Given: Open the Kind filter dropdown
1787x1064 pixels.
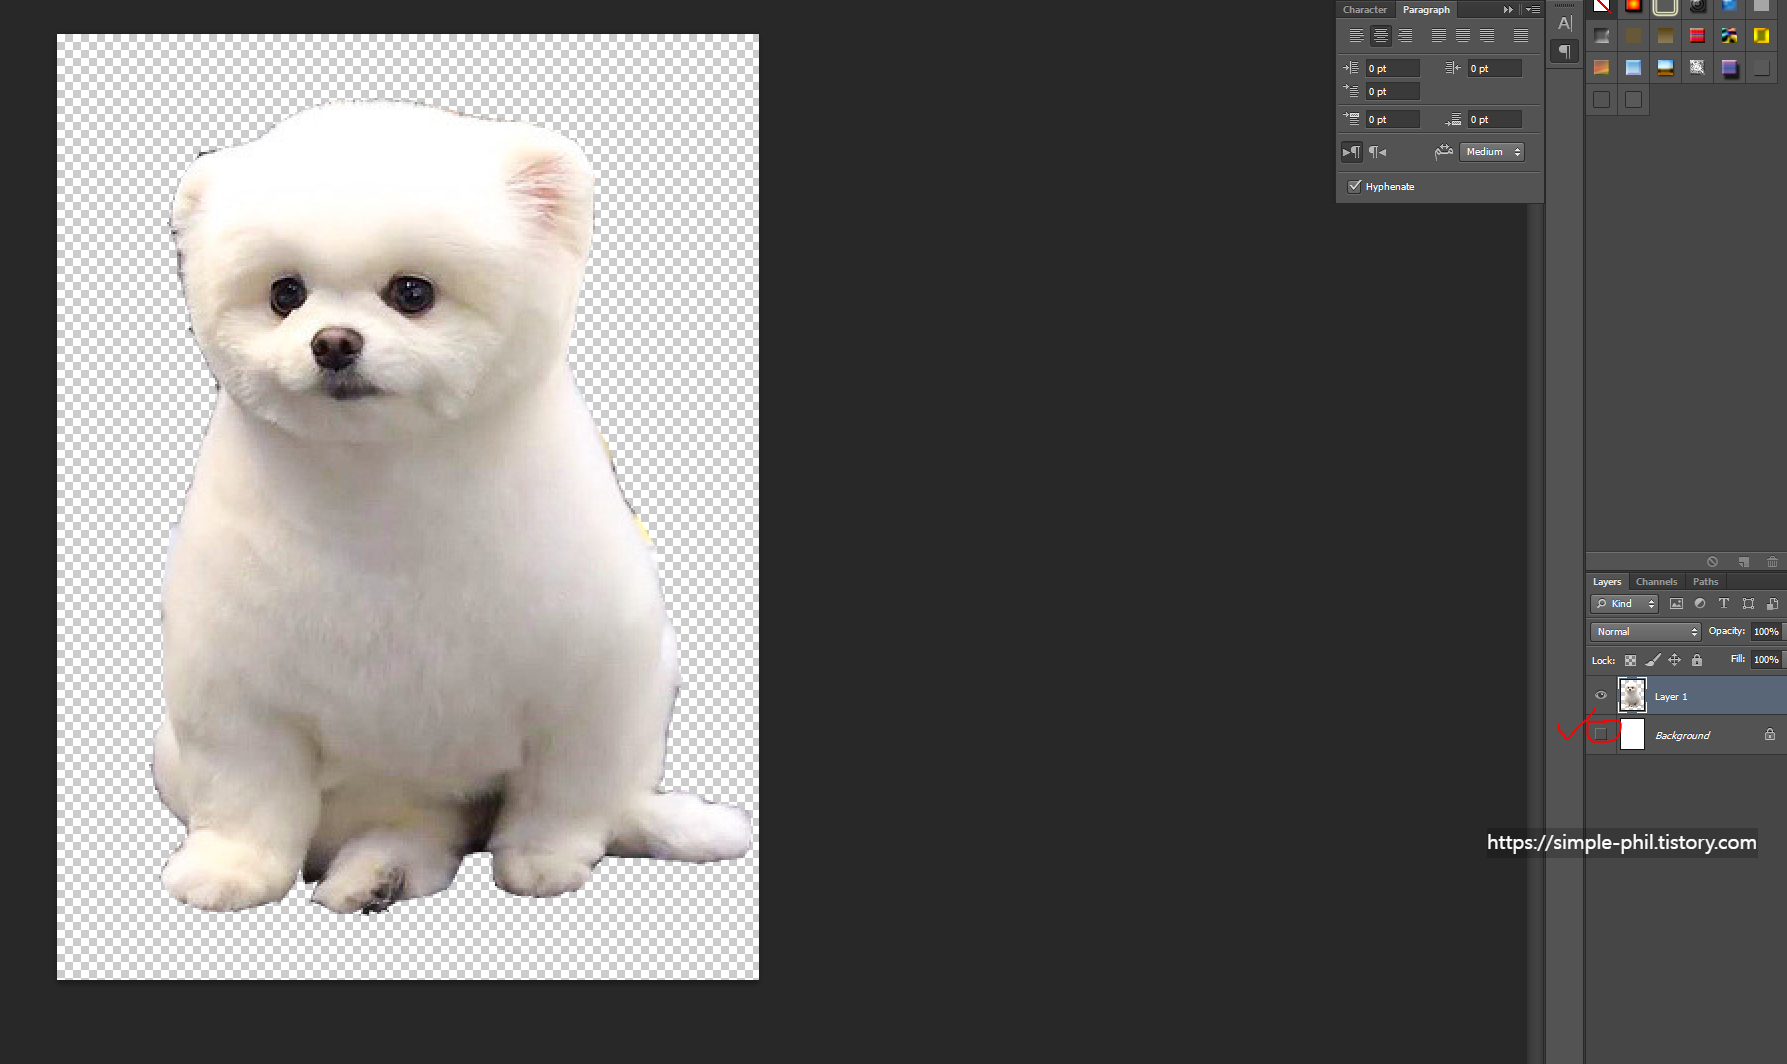Looking at the screenshot, I should coord(1624,604).
